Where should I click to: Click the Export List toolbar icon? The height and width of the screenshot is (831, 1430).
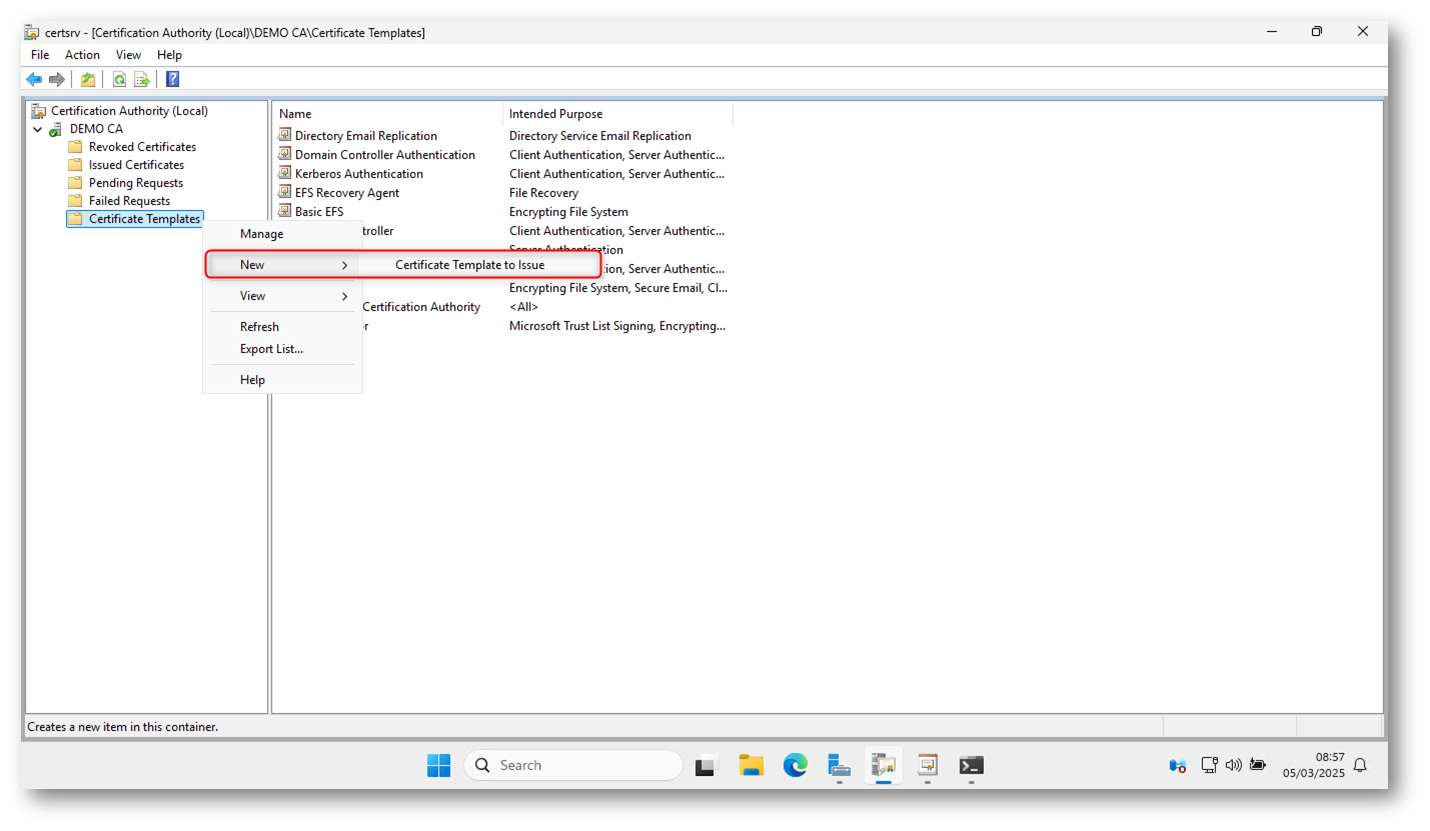142,79
